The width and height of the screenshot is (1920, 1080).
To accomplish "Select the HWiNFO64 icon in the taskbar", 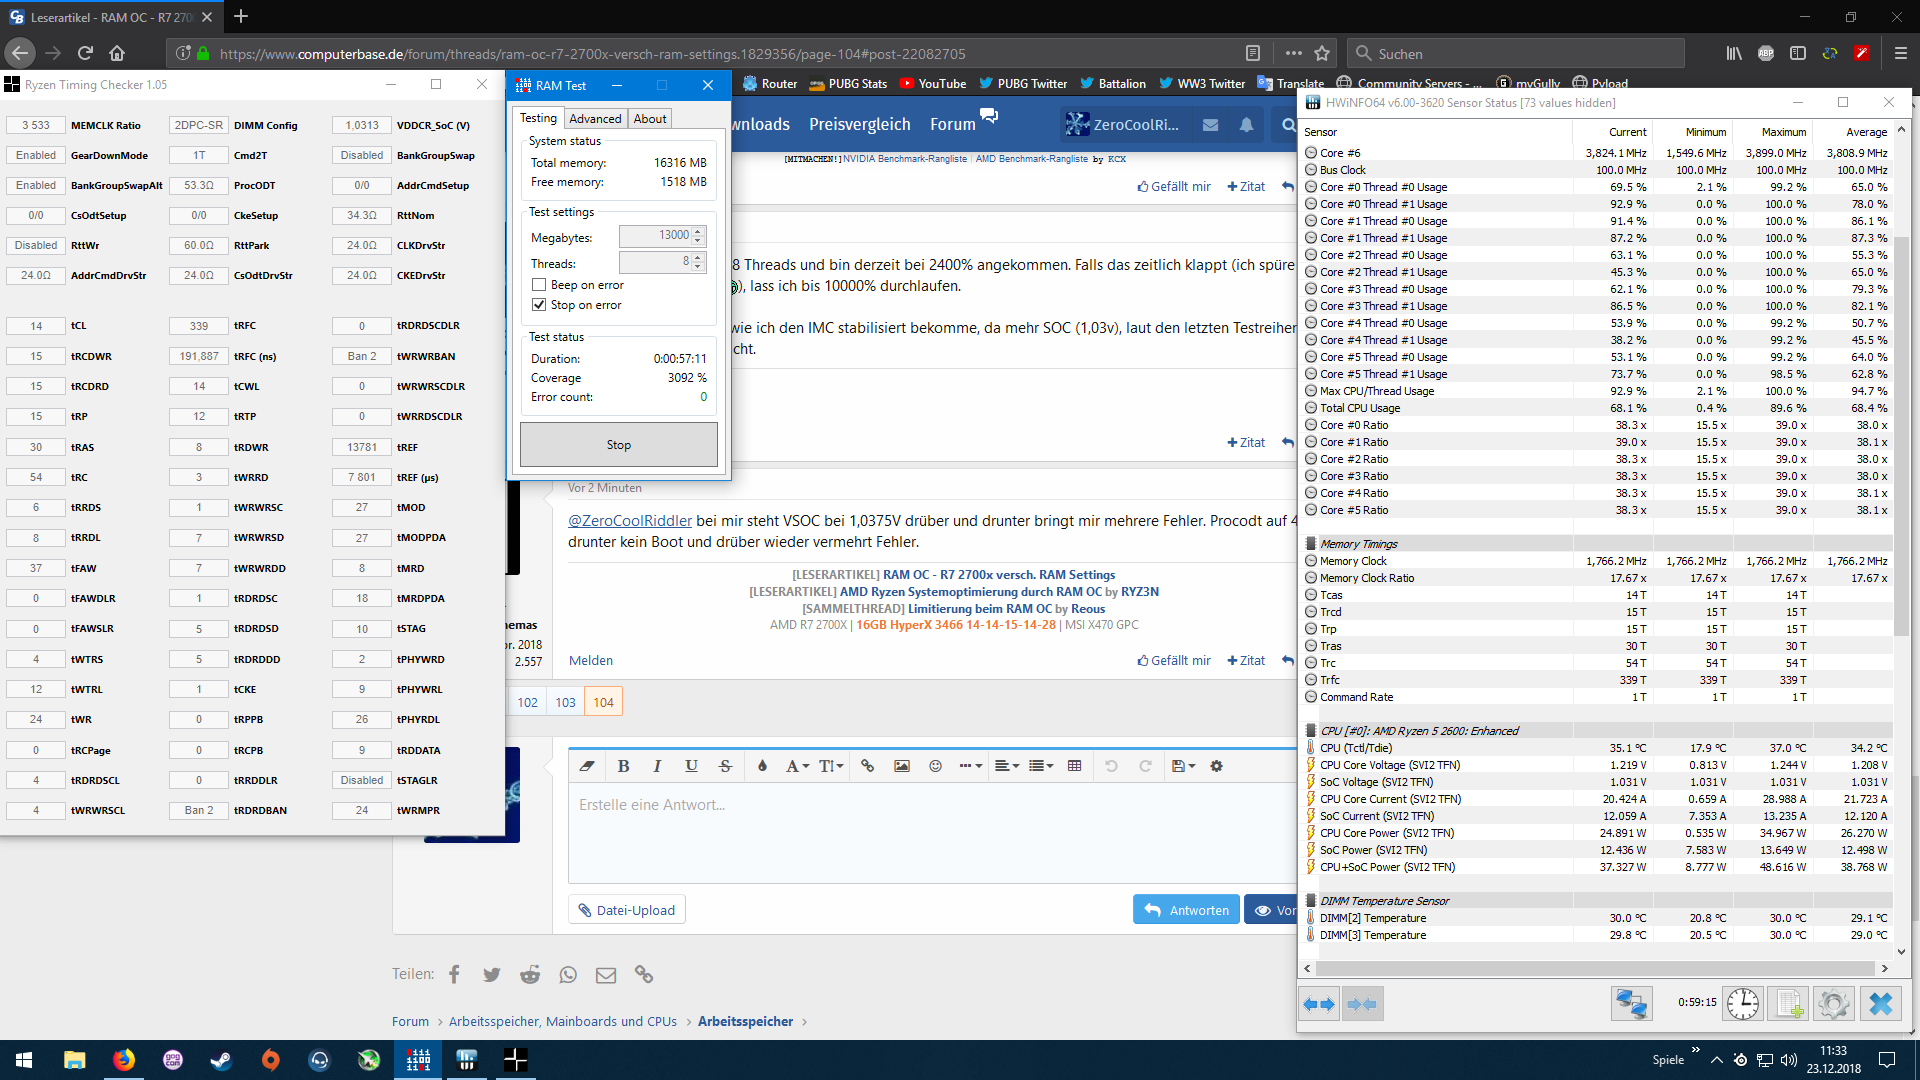I will pos(466,1059).
